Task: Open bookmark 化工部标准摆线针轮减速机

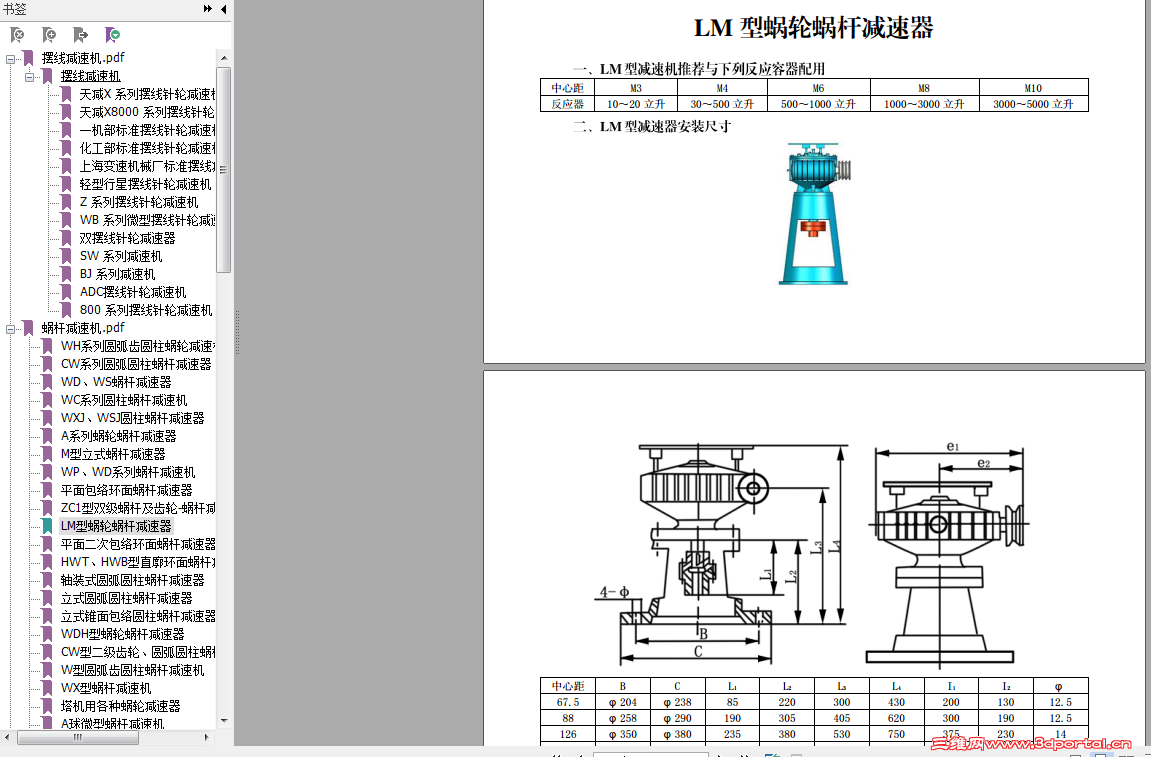Action: click(148, 148)
